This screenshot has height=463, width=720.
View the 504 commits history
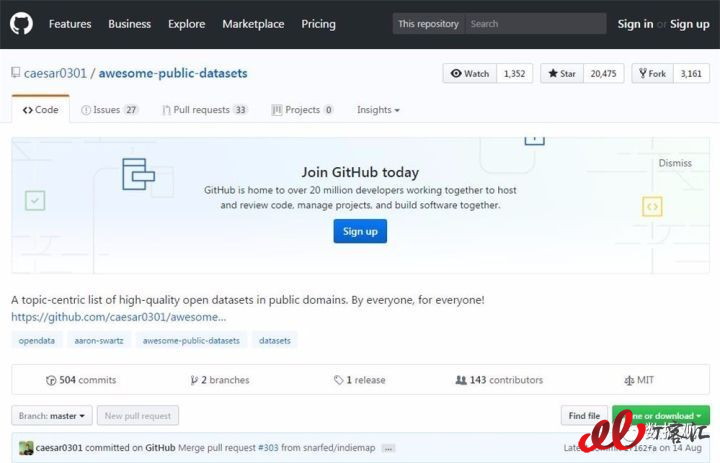[81, 380]
